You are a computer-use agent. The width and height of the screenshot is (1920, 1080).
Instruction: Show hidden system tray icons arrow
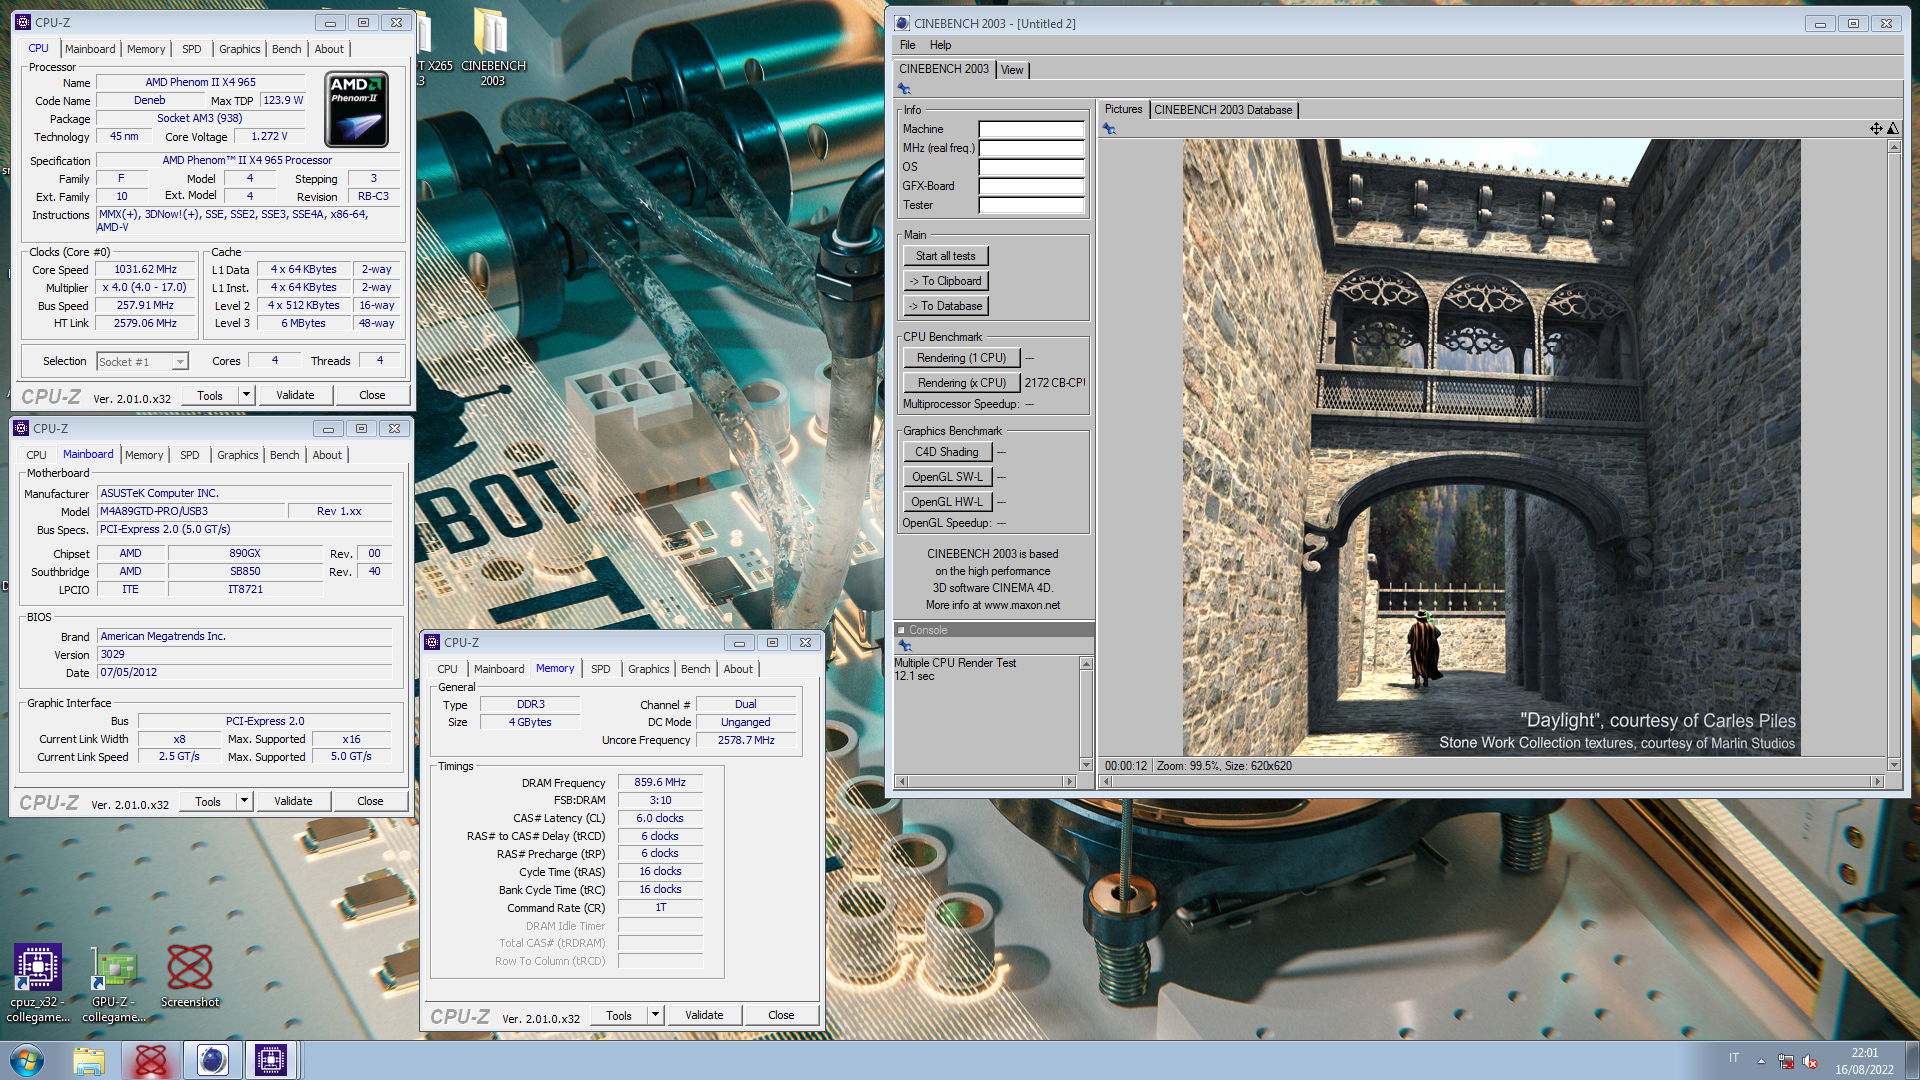coord(1761,1061)
